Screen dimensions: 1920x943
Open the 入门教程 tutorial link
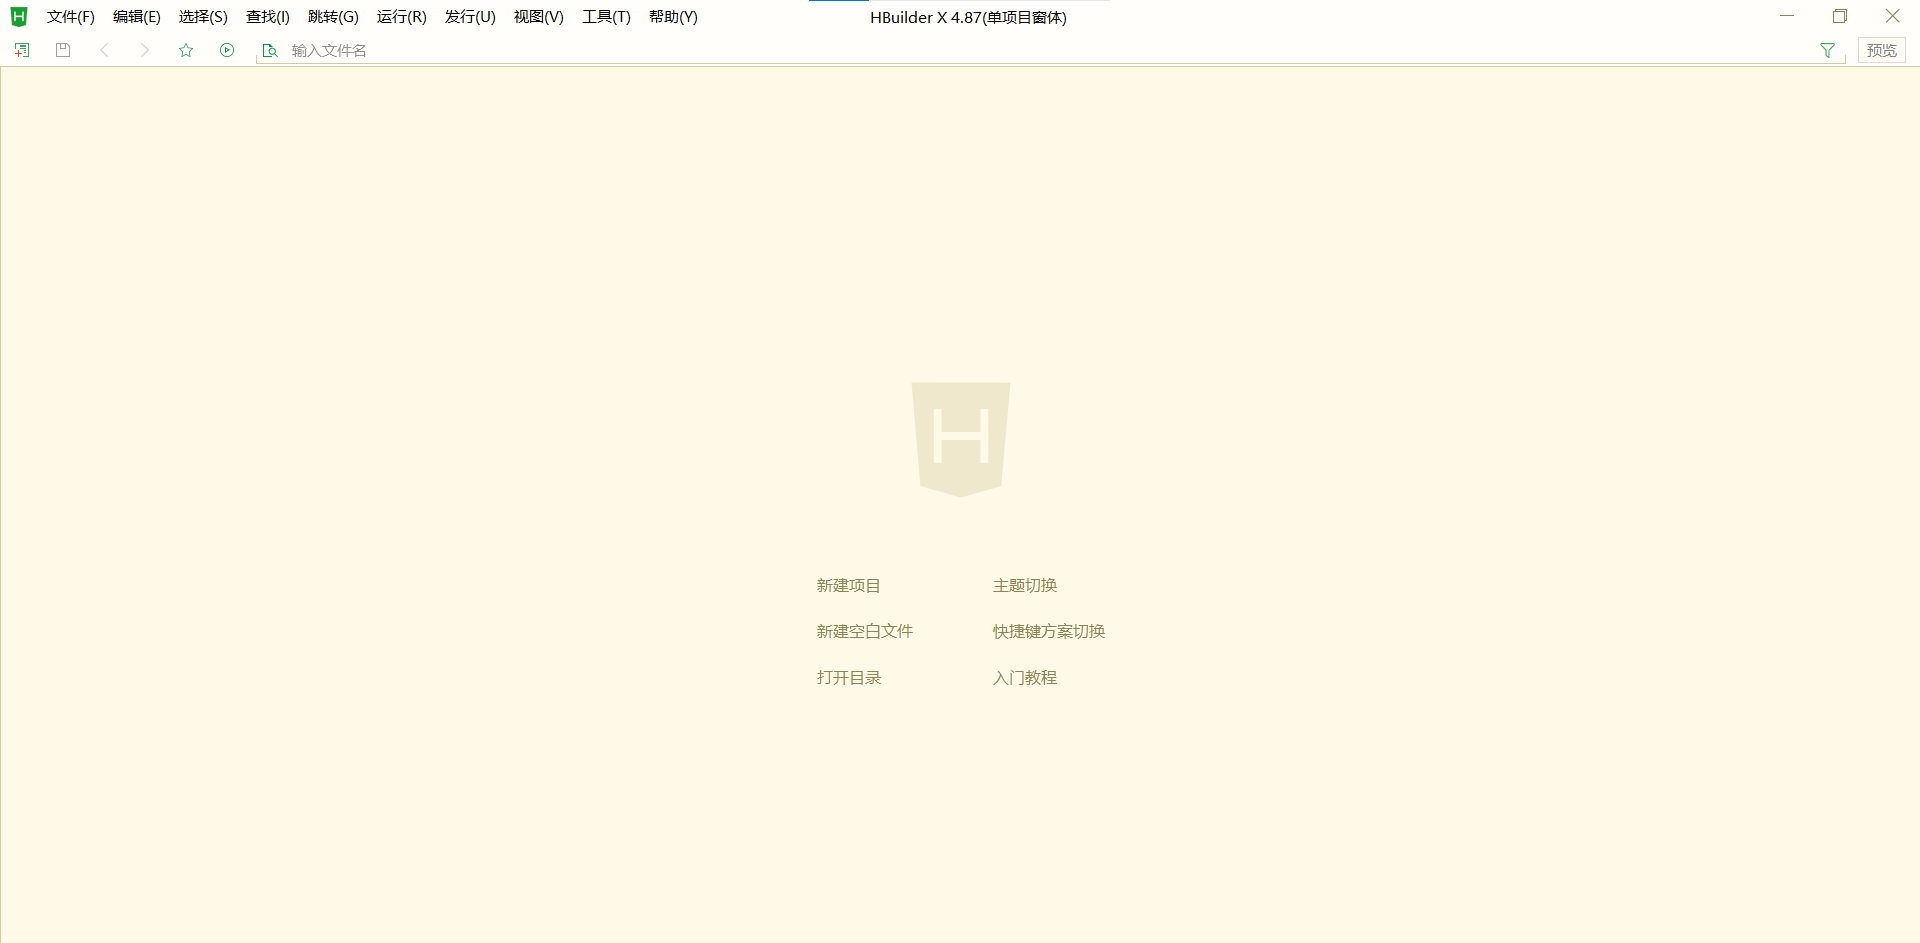click(1024, 678)
